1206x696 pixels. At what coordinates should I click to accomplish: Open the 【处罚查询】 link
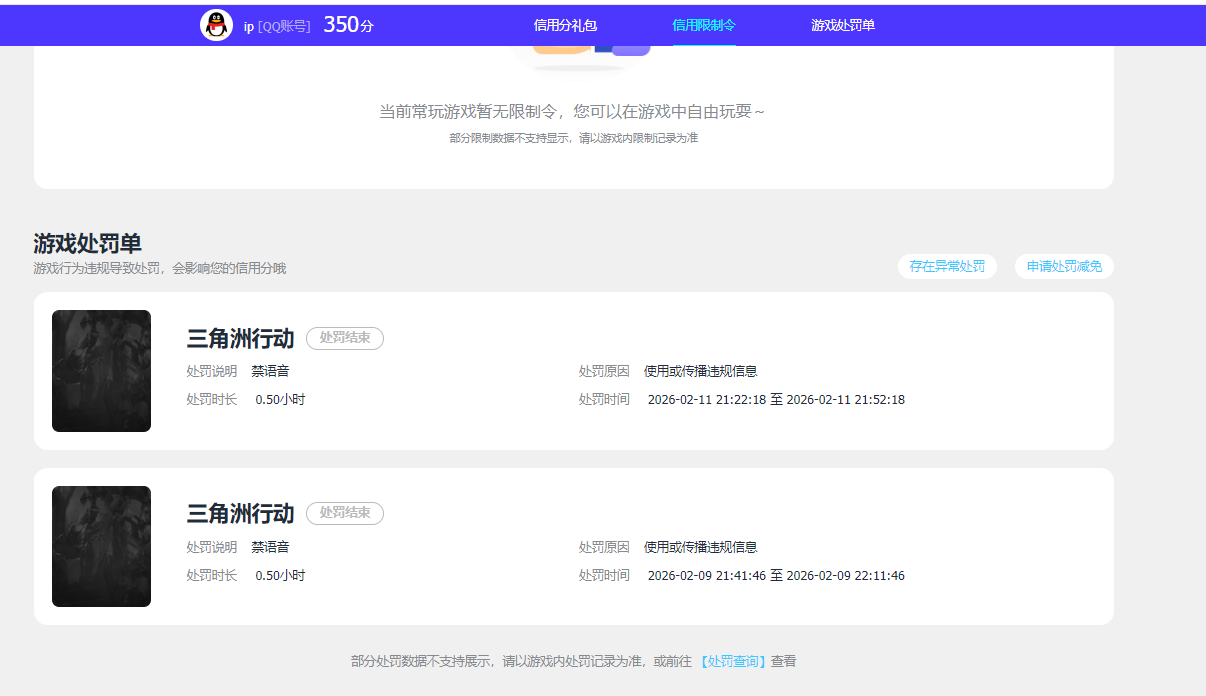click(732, 661)
